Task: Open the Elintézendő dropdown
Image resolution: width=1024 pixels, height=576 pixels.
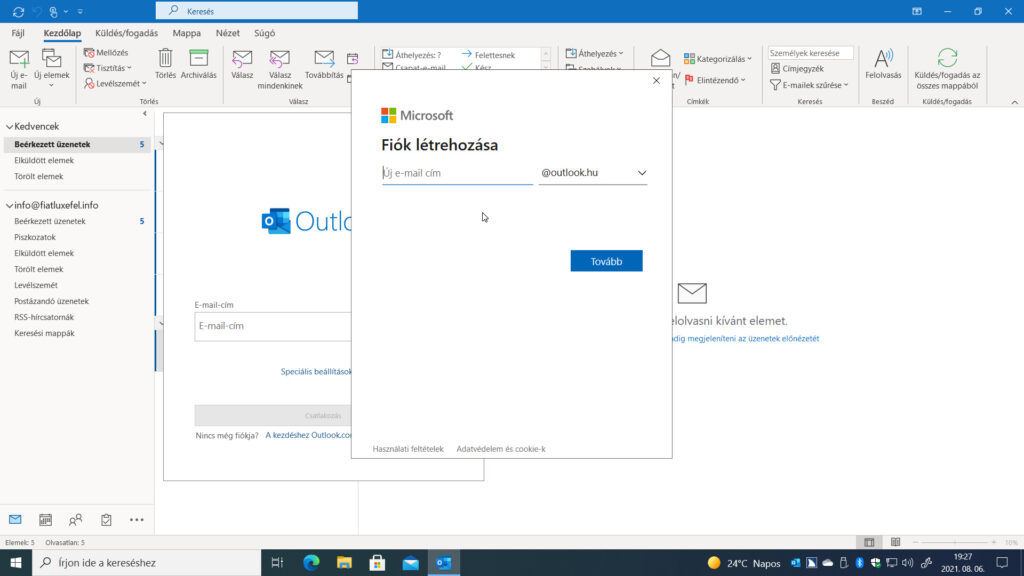Action: click(714, 80)
